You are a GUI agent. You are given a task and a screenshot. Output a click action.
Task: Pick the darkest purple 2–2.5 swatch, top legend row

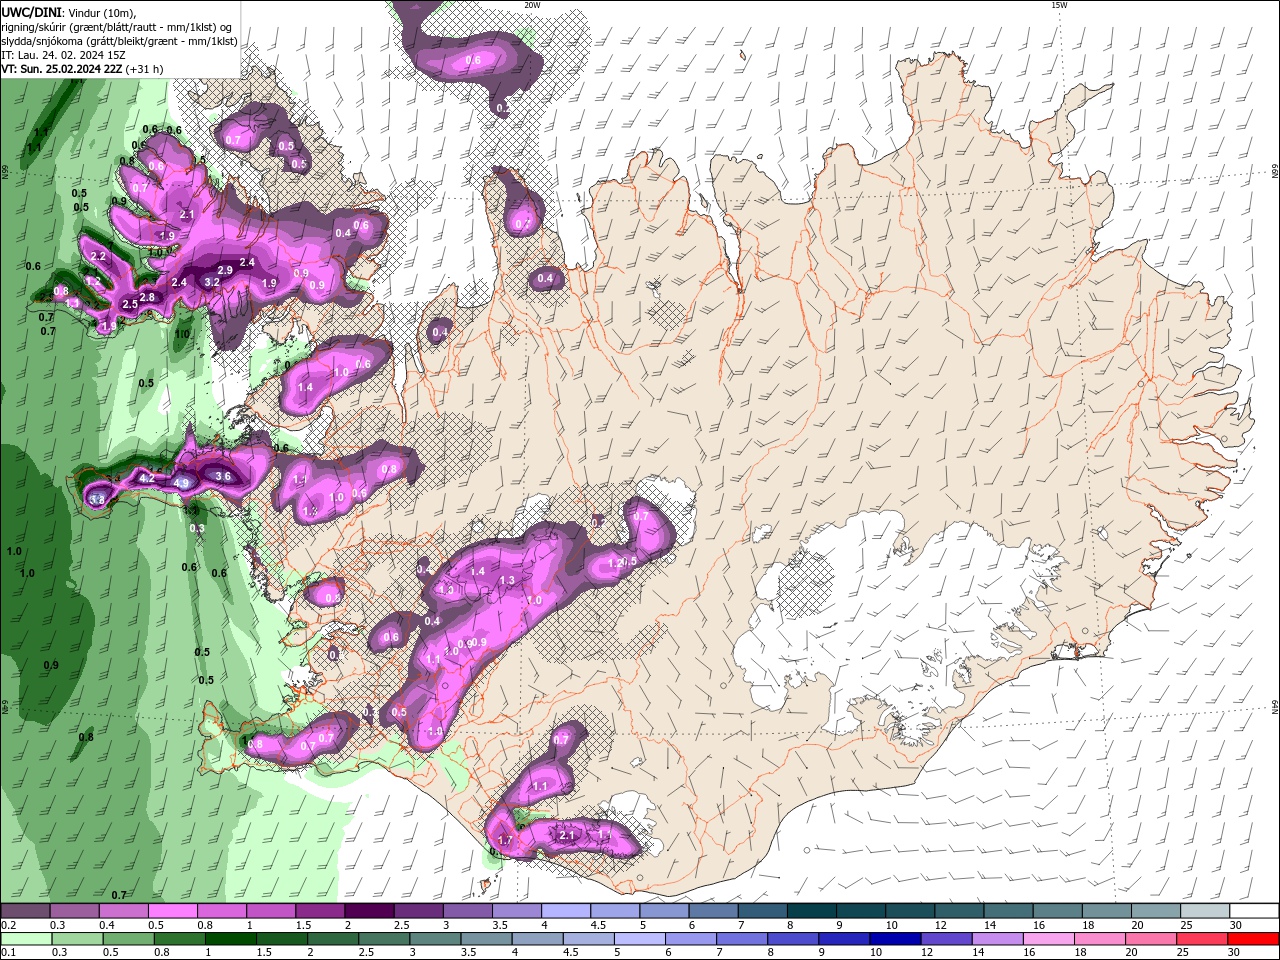(369, 911)
